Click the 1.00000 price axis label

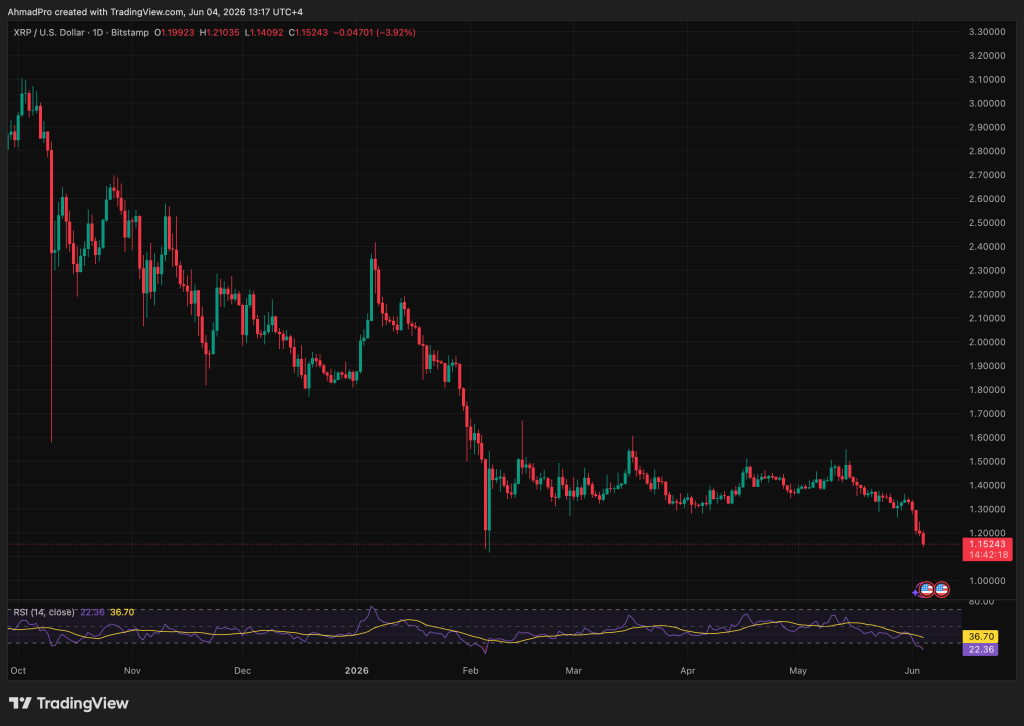coord(987,581)
